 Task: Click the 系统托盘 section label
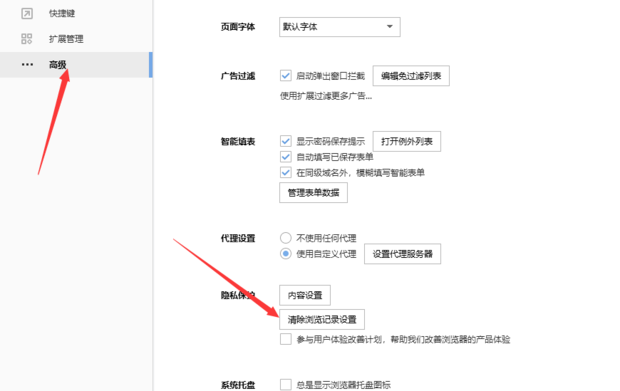tap(238, 385)
